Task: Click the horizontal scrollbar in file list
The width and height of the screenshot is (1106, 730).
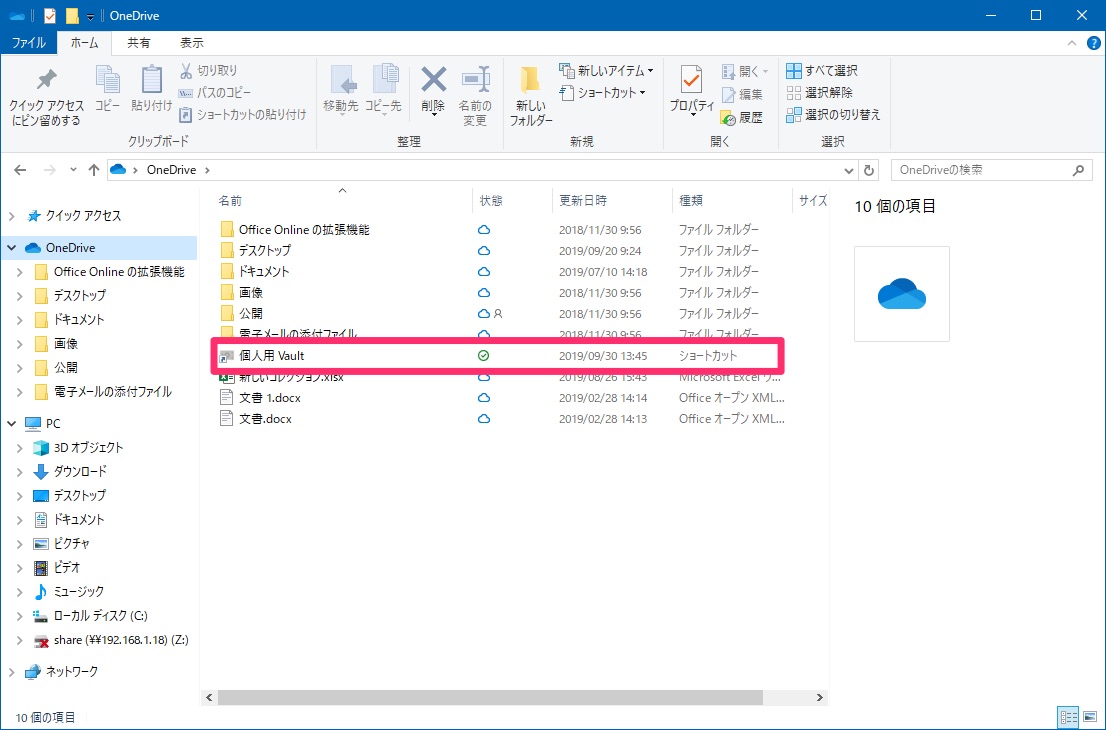Action: tap(490, 698)
